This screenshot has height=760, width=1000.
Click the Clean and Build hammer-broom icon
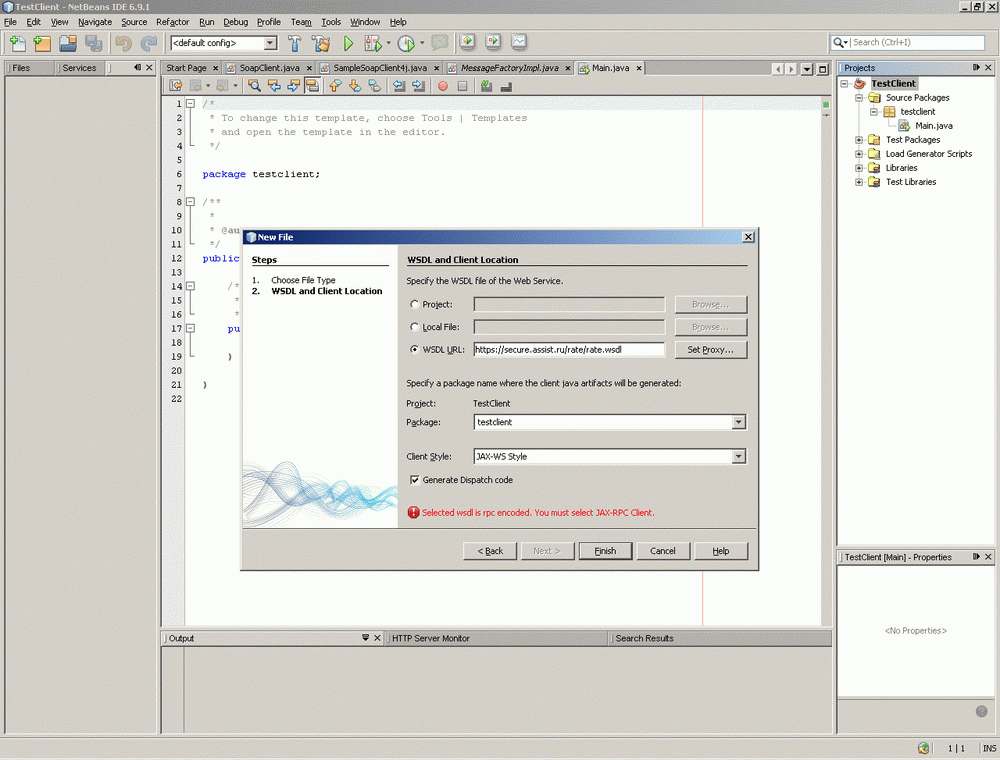point(321,43)
